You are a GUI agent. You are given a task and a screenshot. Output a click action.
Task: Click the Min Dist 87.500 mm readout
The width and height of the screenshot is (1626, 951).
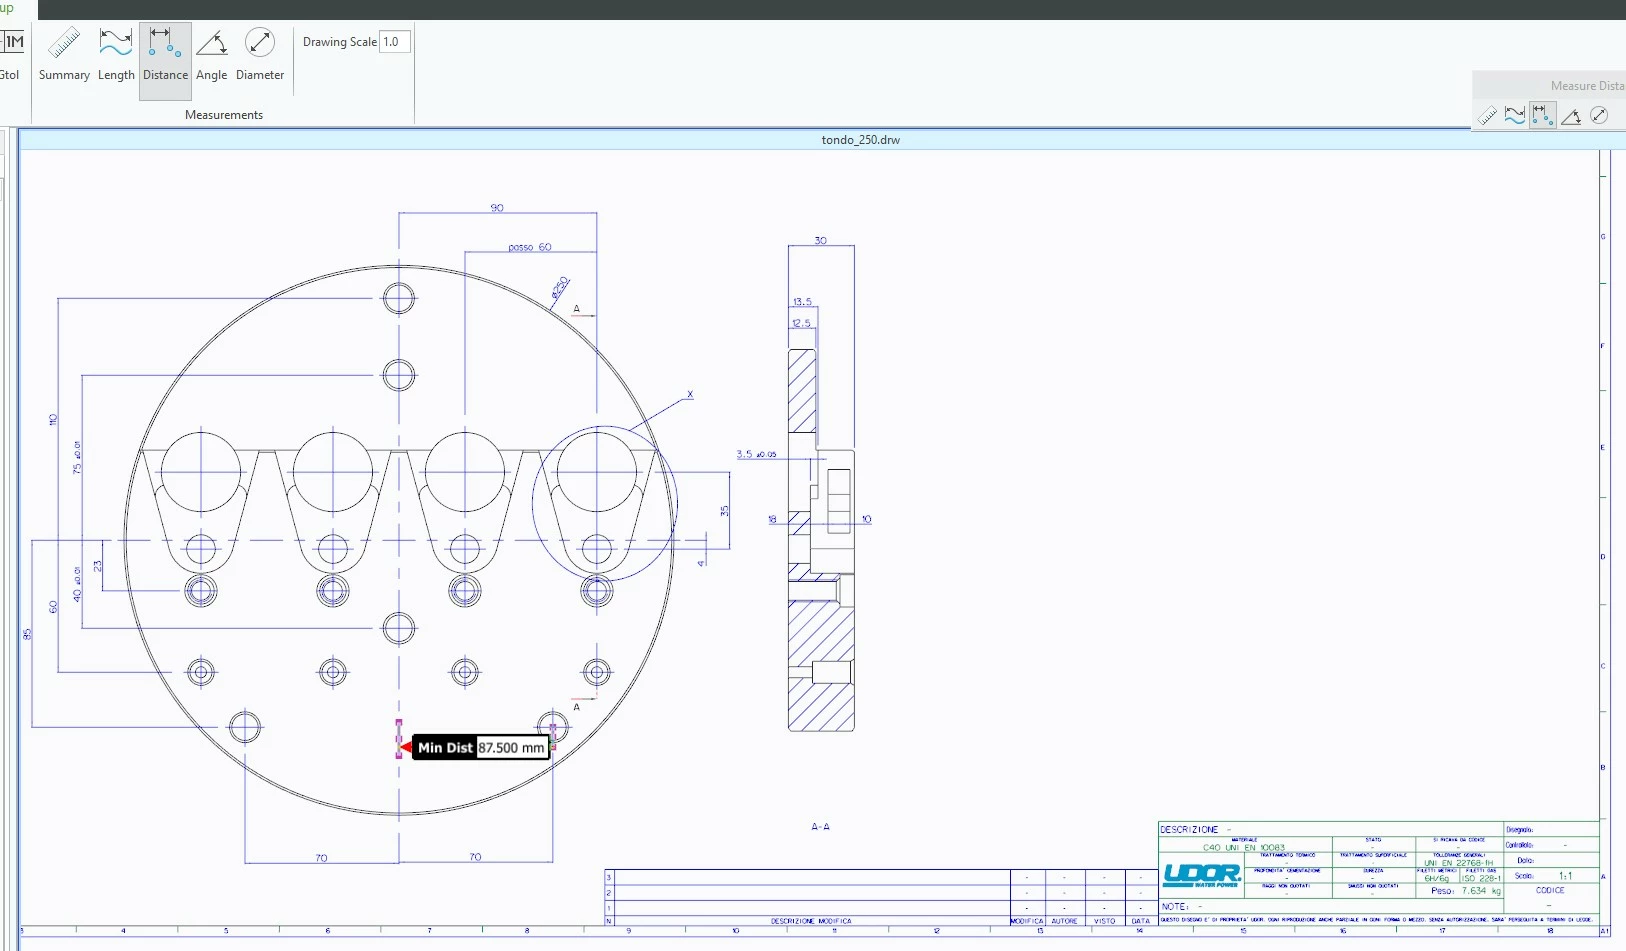tap(482, 747)
